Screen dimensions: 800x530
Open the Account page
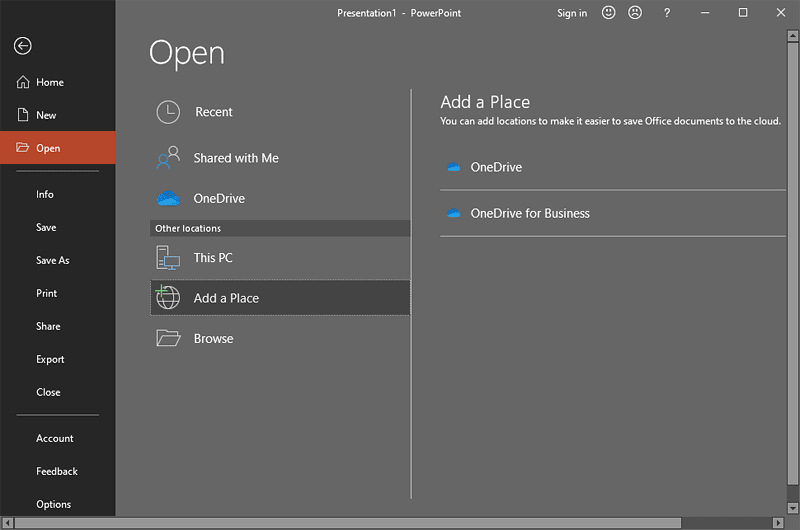(55, 438)
